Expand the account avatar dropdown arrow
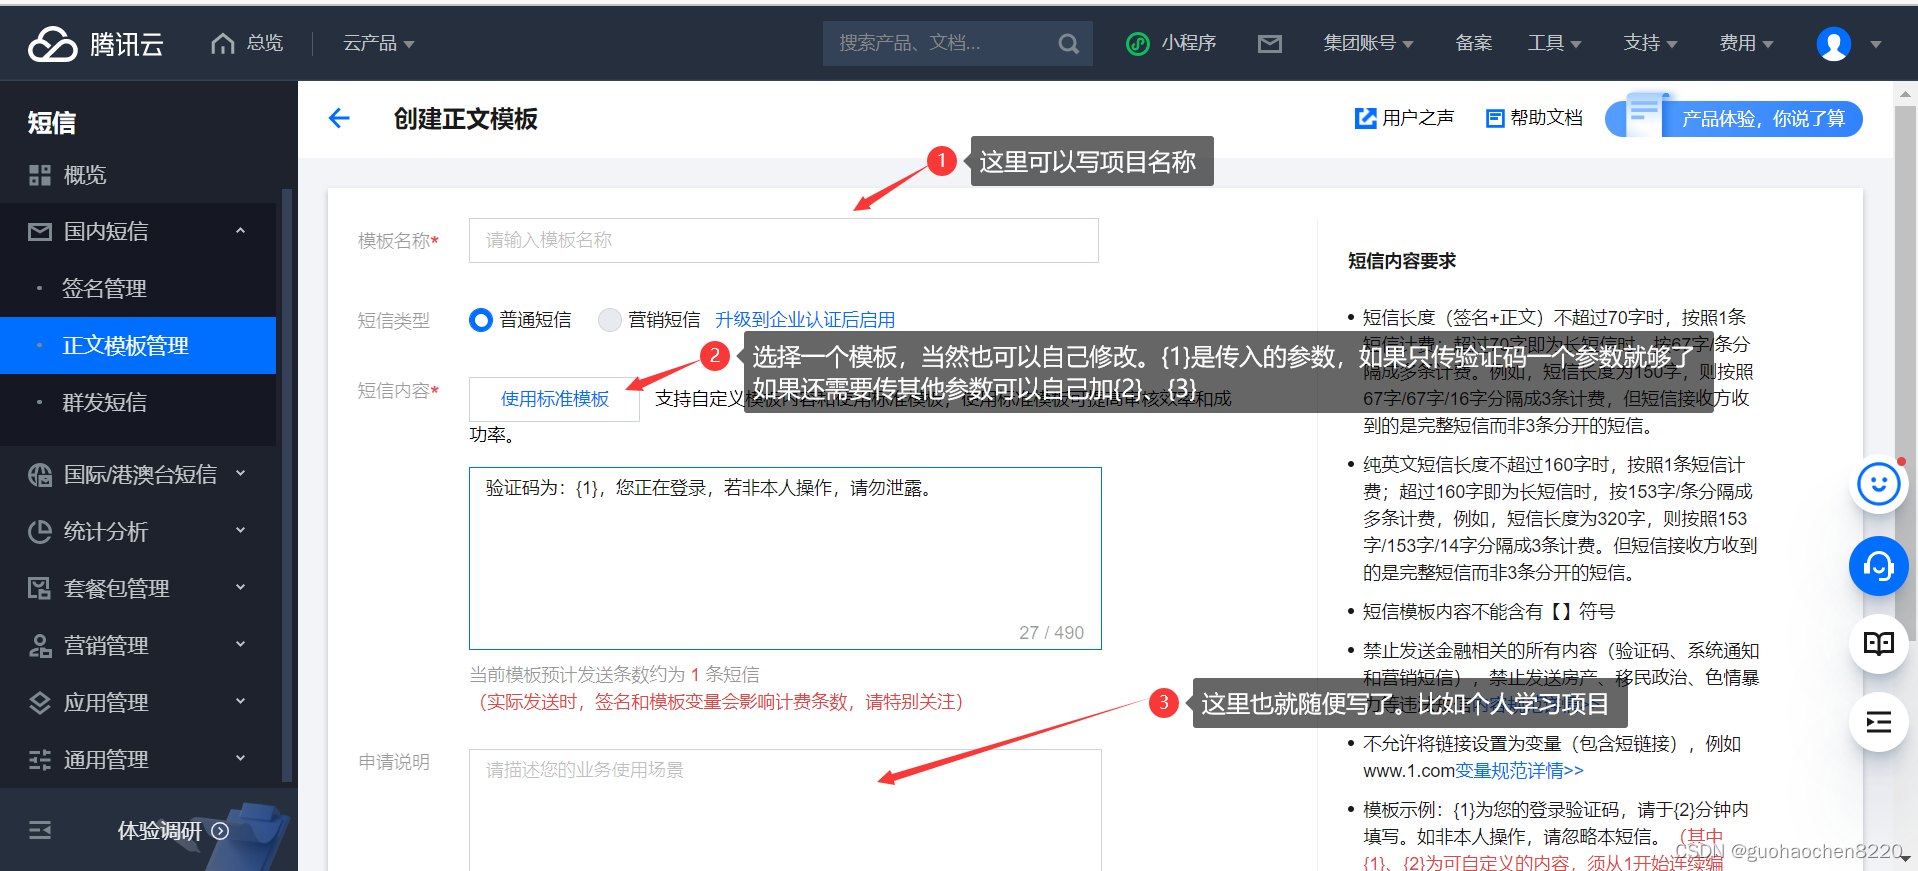This screenshot has width=1918, height=871. pos(1875,45)
